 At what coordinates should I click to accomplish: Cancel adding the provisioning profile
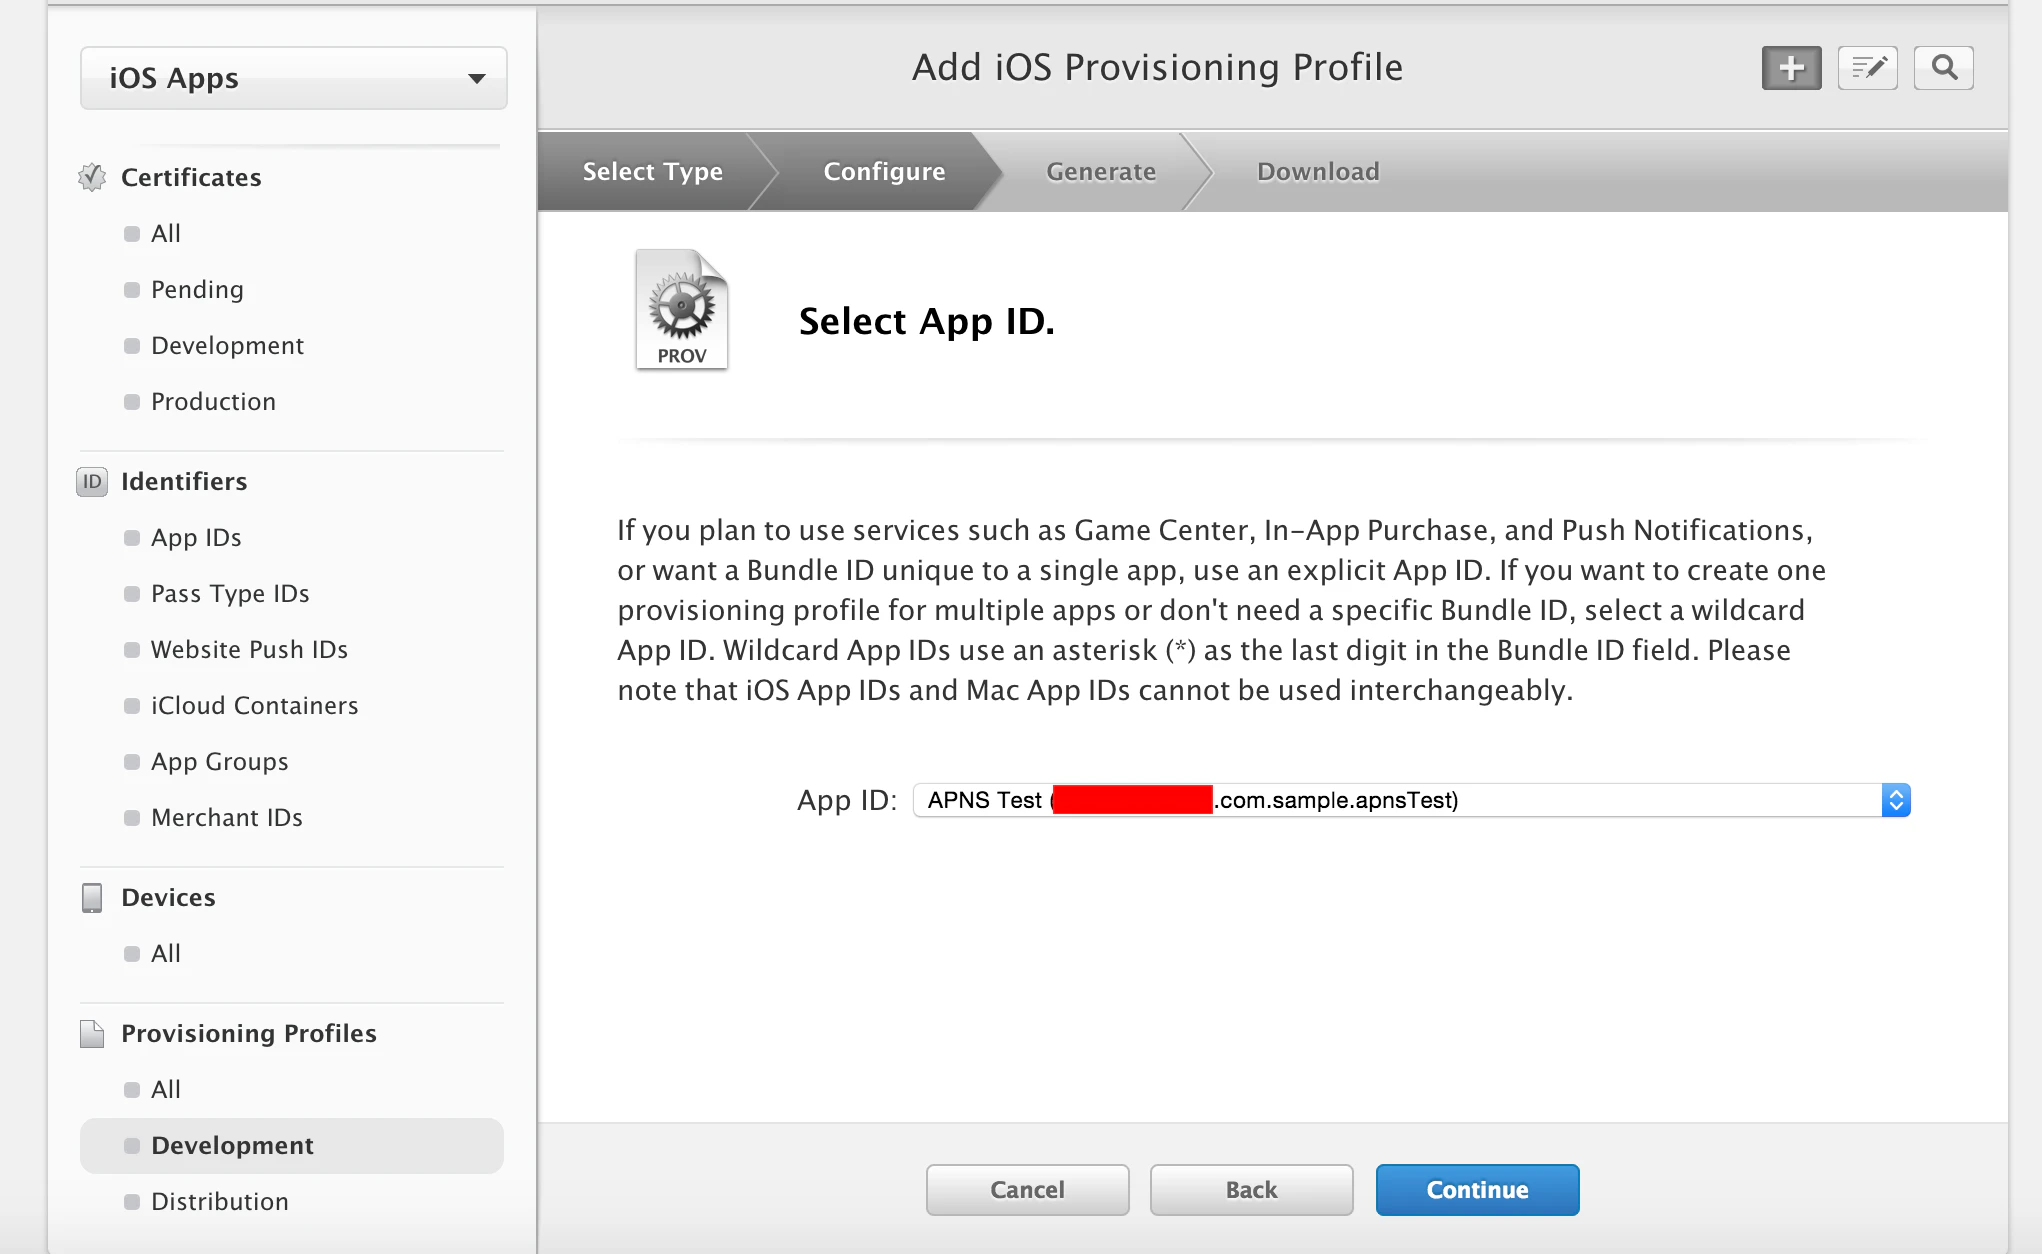1027,1189
